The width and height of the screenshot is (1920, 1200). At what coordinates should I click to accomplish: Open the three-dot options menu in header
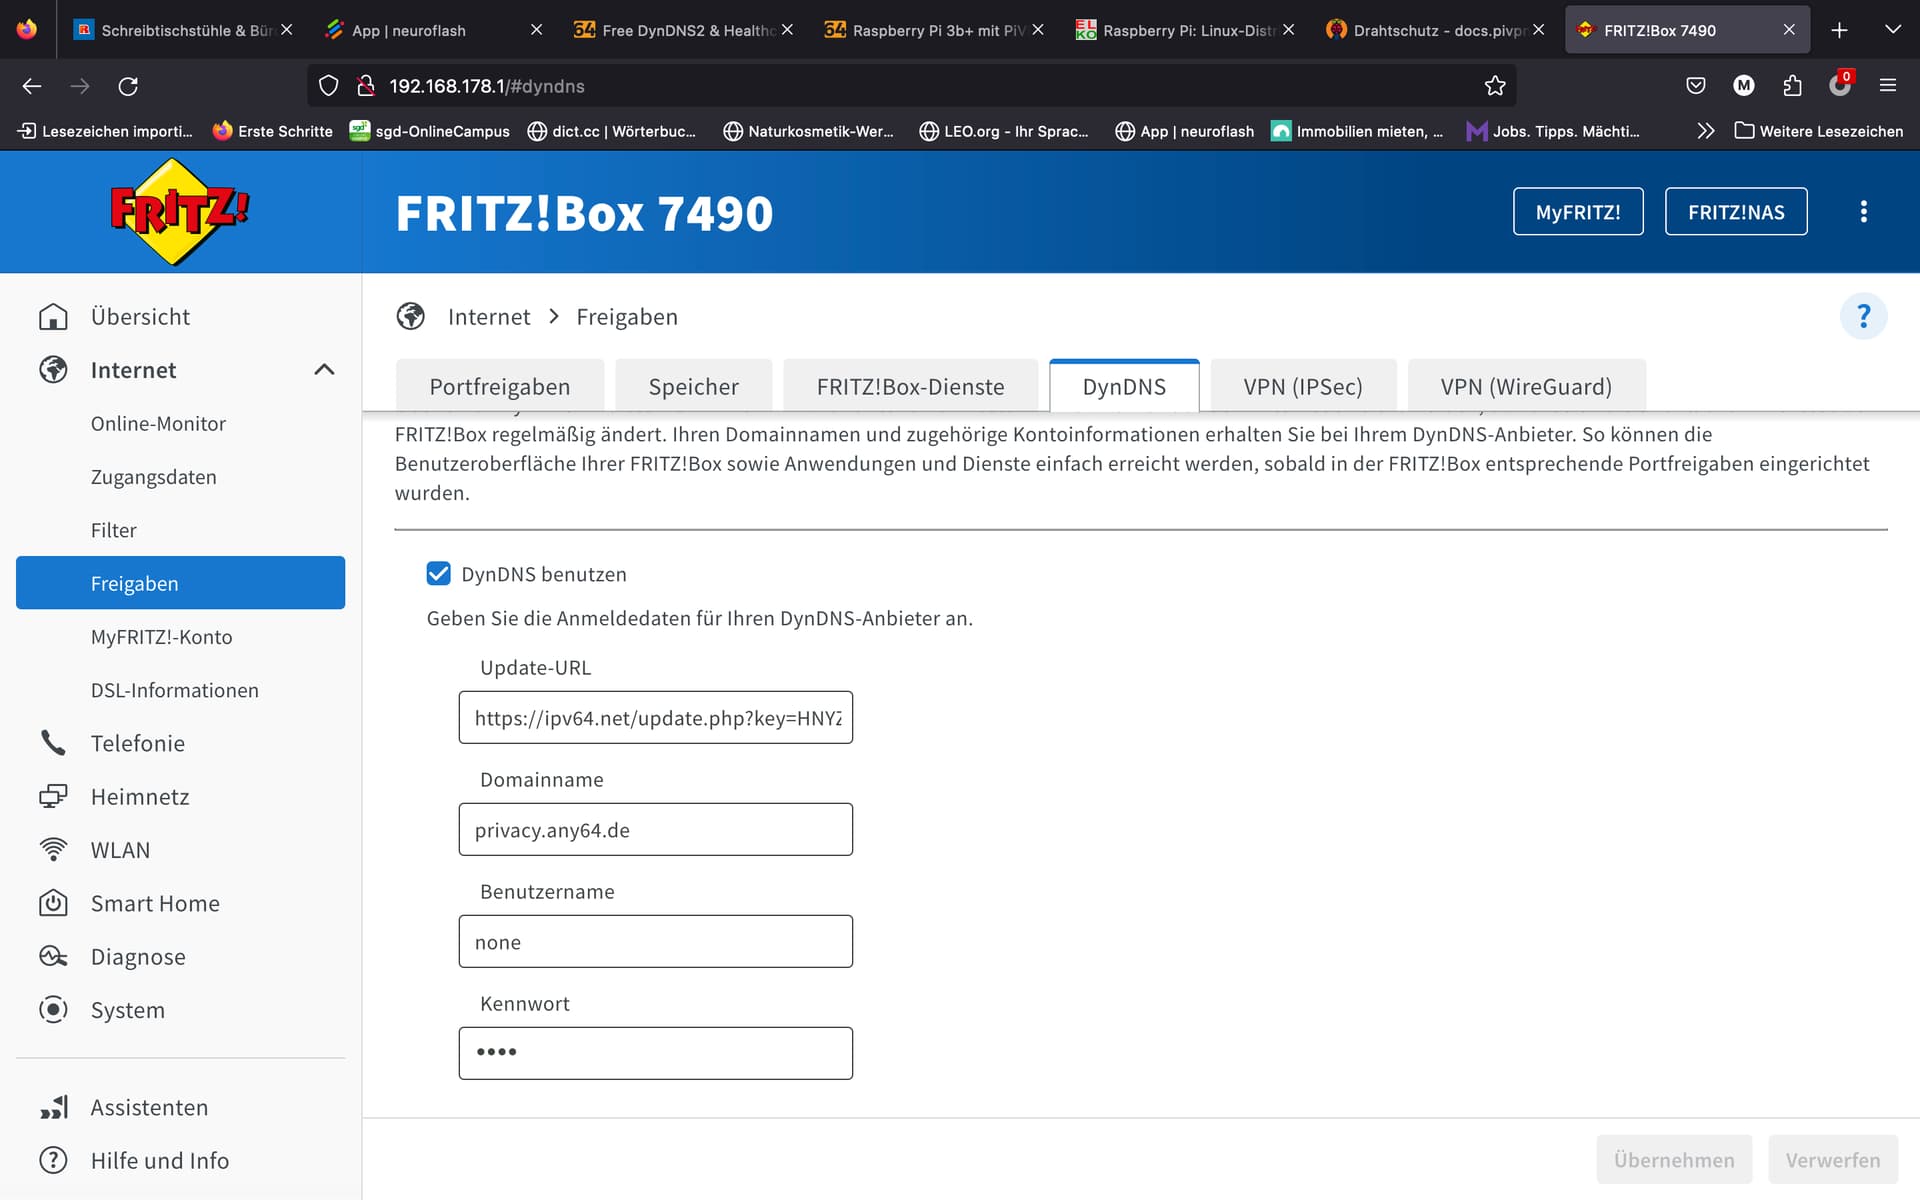pos(1863,211)
